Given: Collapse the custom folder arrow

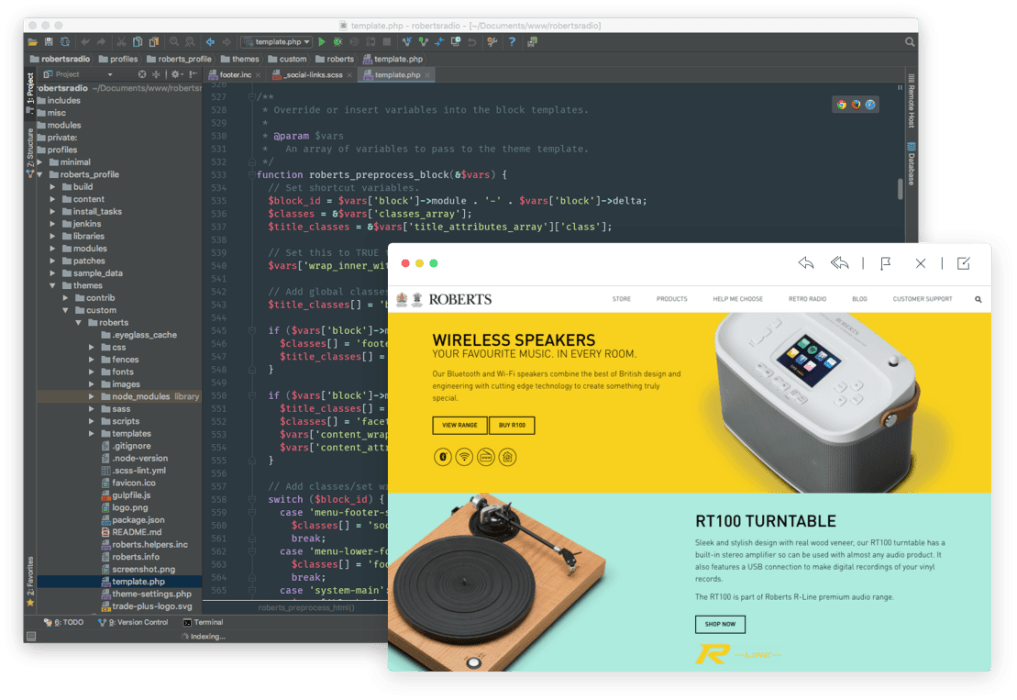Looking at the screenshot, I should [x=66, y=310].
